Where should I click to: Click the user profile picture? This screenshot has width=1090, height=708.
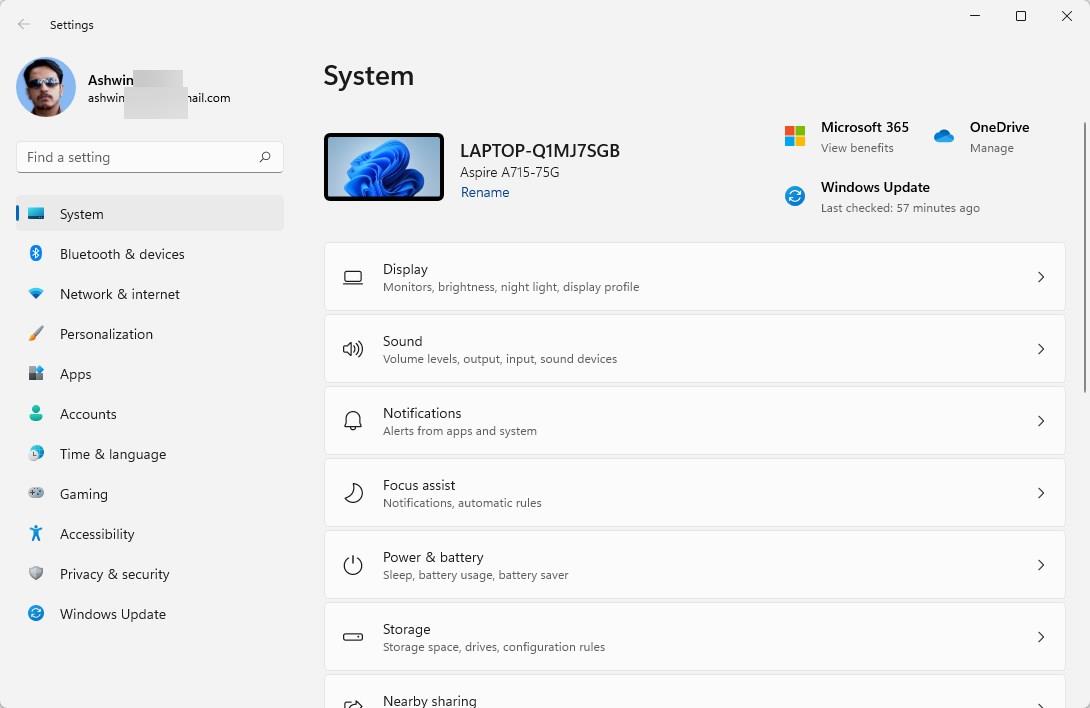(46, 87)
